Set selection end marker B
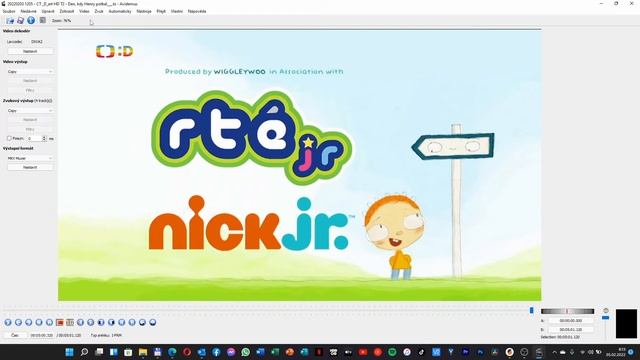The height and width of the screenshot is (360, 640). tap(70, 322)
